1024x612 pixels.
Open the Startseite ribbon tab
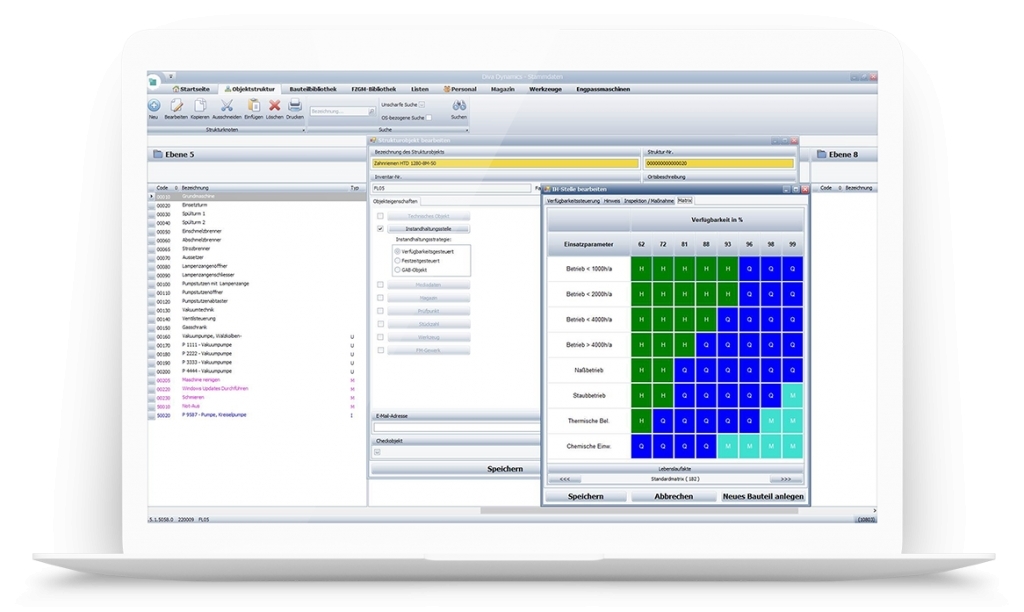coord(191,89)
